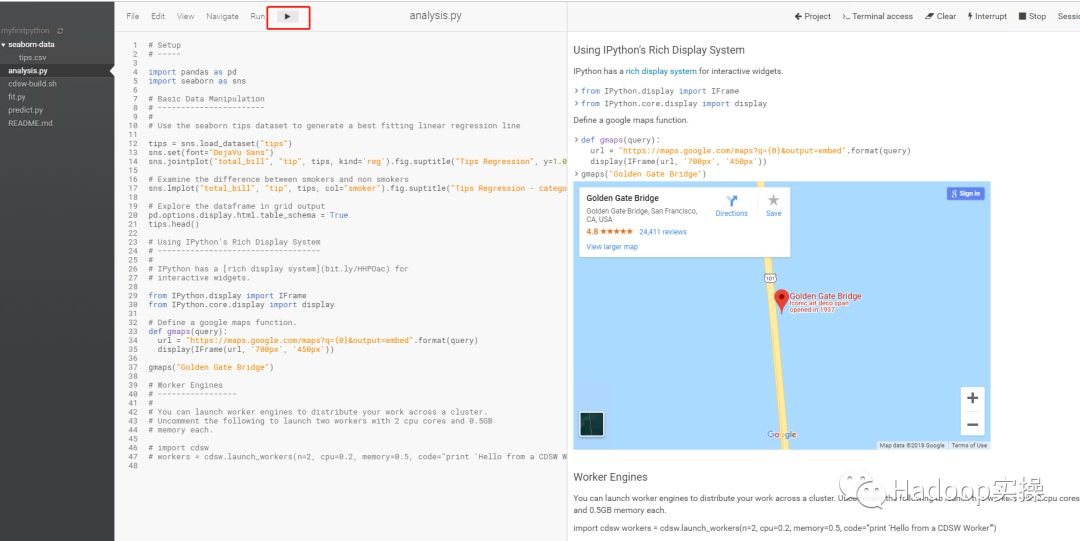Click the Directions icon on map card
The height and width of the screenshot is (541, 1080).
click(x=731, y=201)
